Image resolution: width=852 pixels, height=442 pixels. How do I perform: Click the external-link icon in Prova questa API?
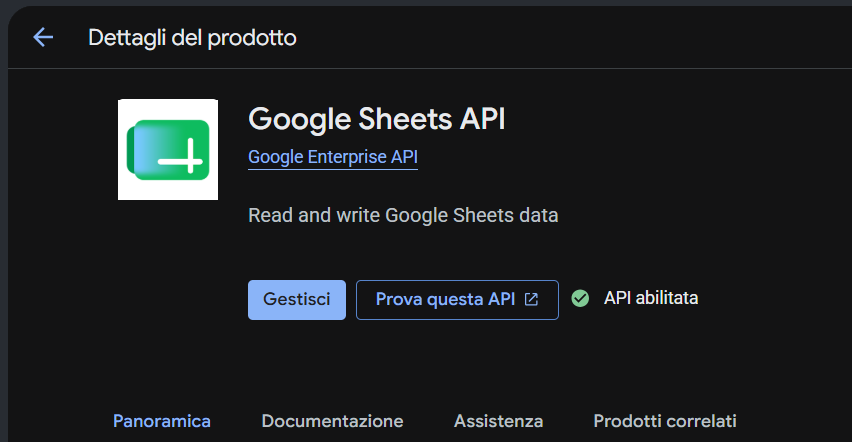(531, 299)
